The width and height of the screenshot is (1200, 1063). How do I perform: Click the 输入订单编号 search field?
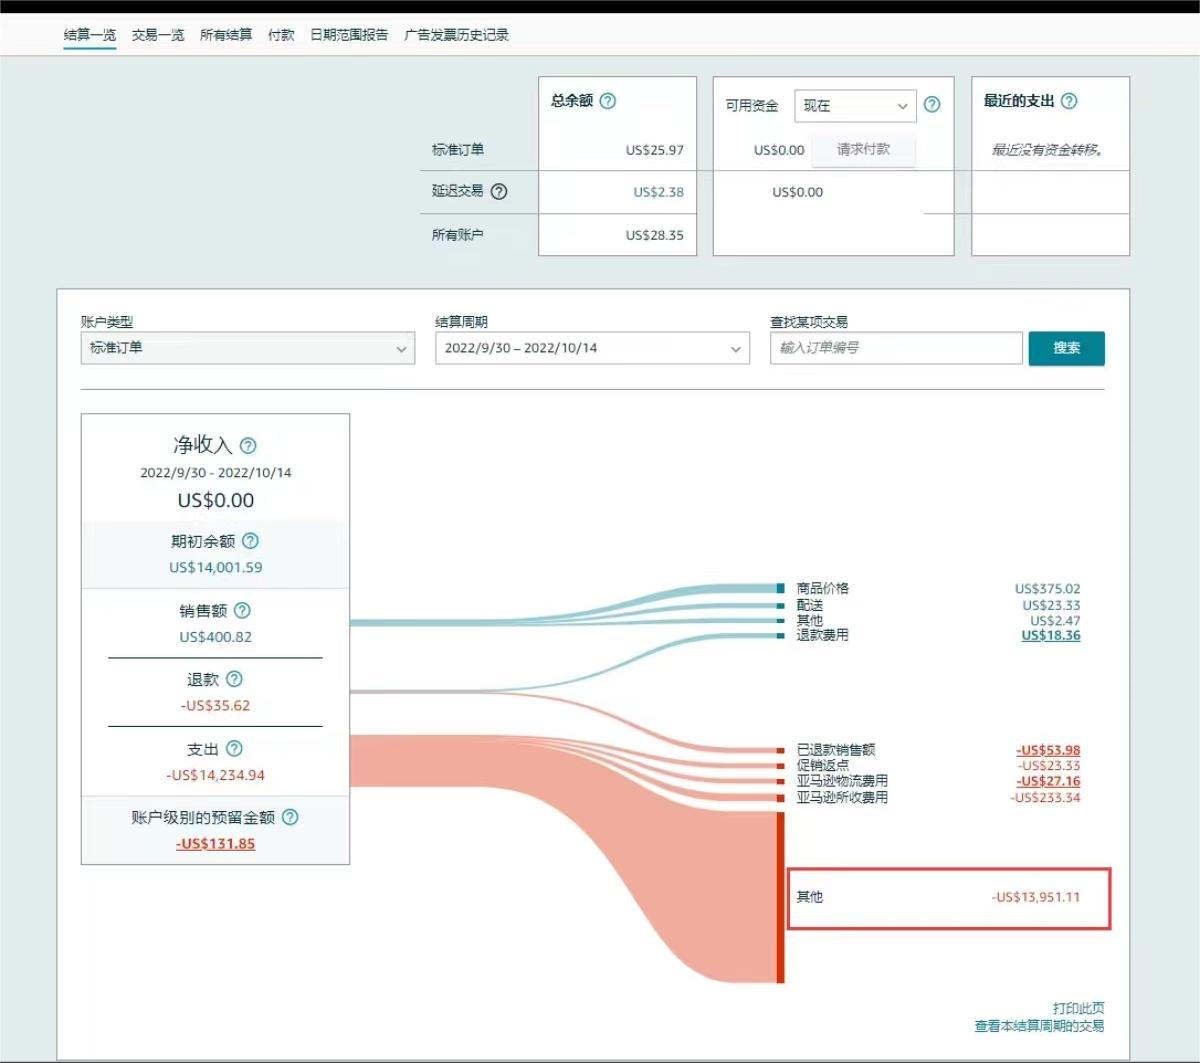(x=896, y=348)
